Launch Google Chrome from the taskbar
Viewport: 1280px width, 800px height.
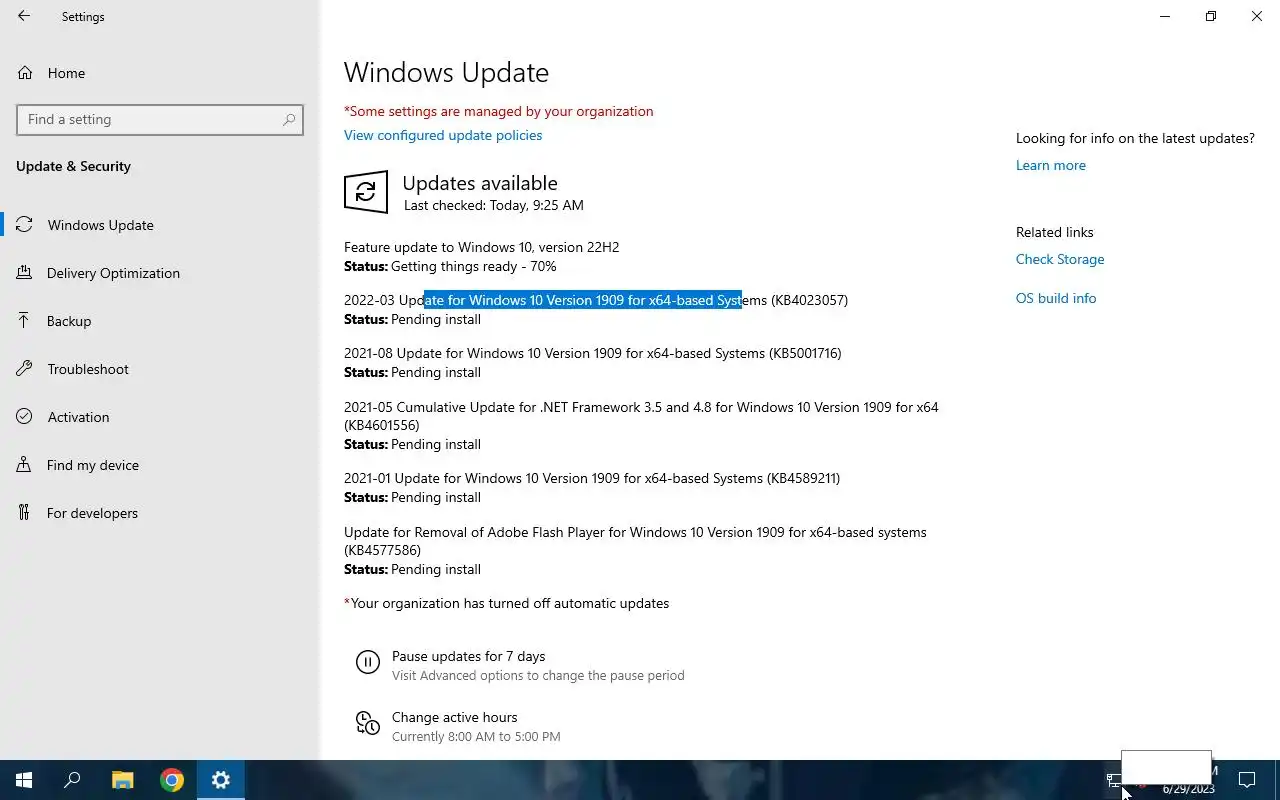[x=172, y=780]
